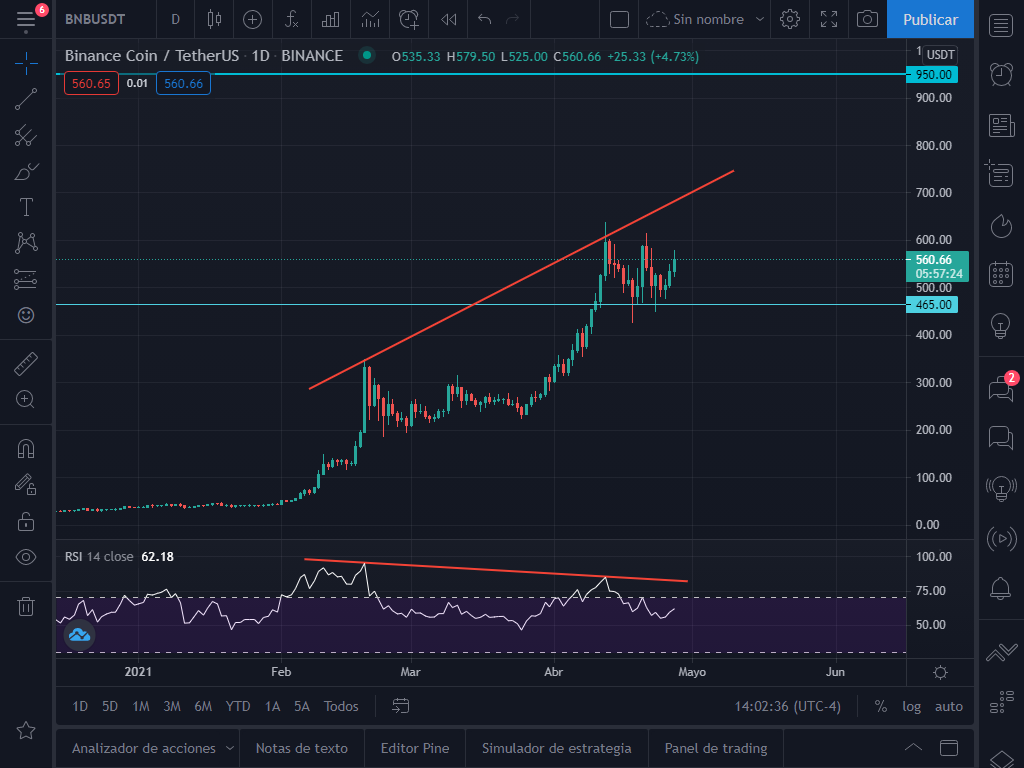Open the notifications bell icon

pyautogui.click(x=1000, y=588)
